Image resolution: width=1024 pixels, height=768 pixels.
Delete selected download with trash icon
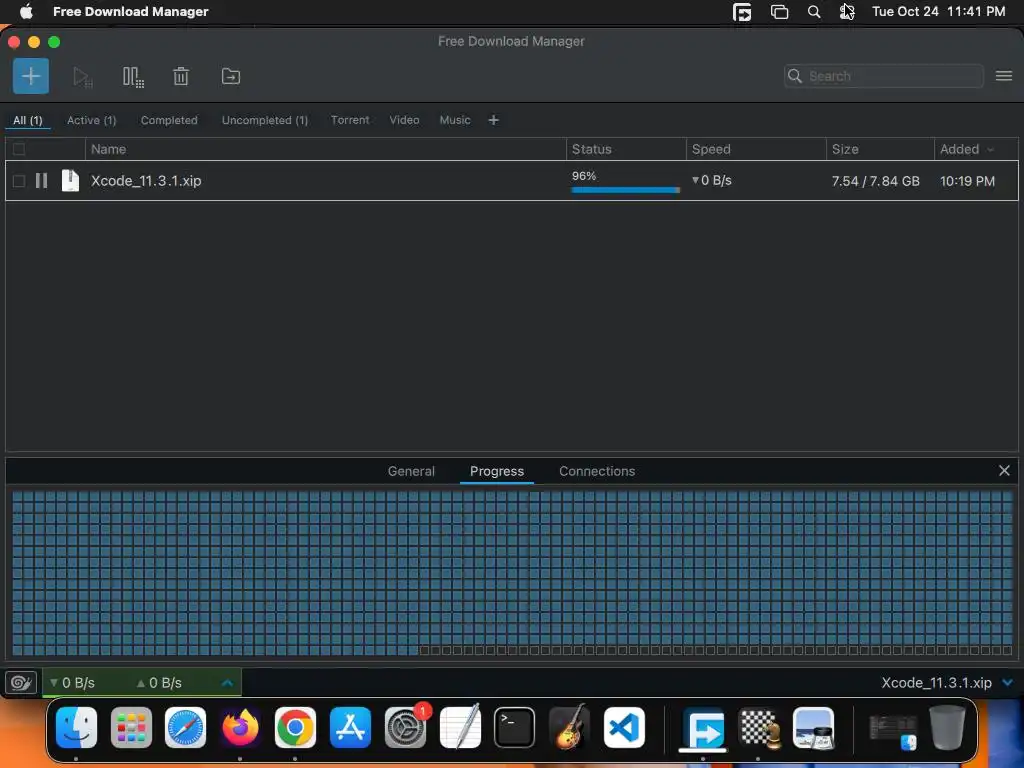coord(181,76)
